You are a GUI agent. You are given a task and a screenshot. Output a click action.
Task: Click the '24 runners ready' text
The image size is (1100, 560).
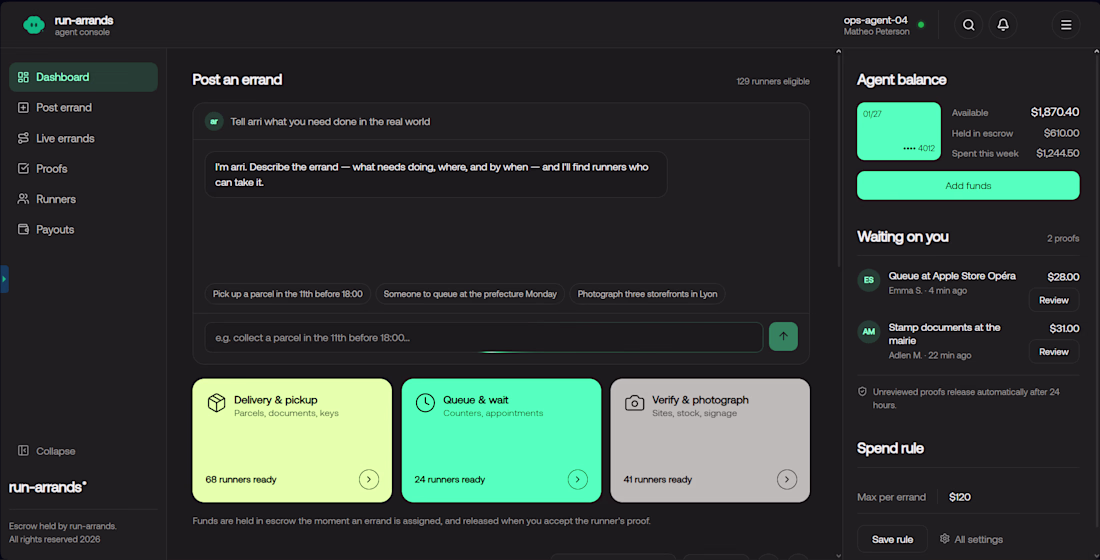coord(450,479)
